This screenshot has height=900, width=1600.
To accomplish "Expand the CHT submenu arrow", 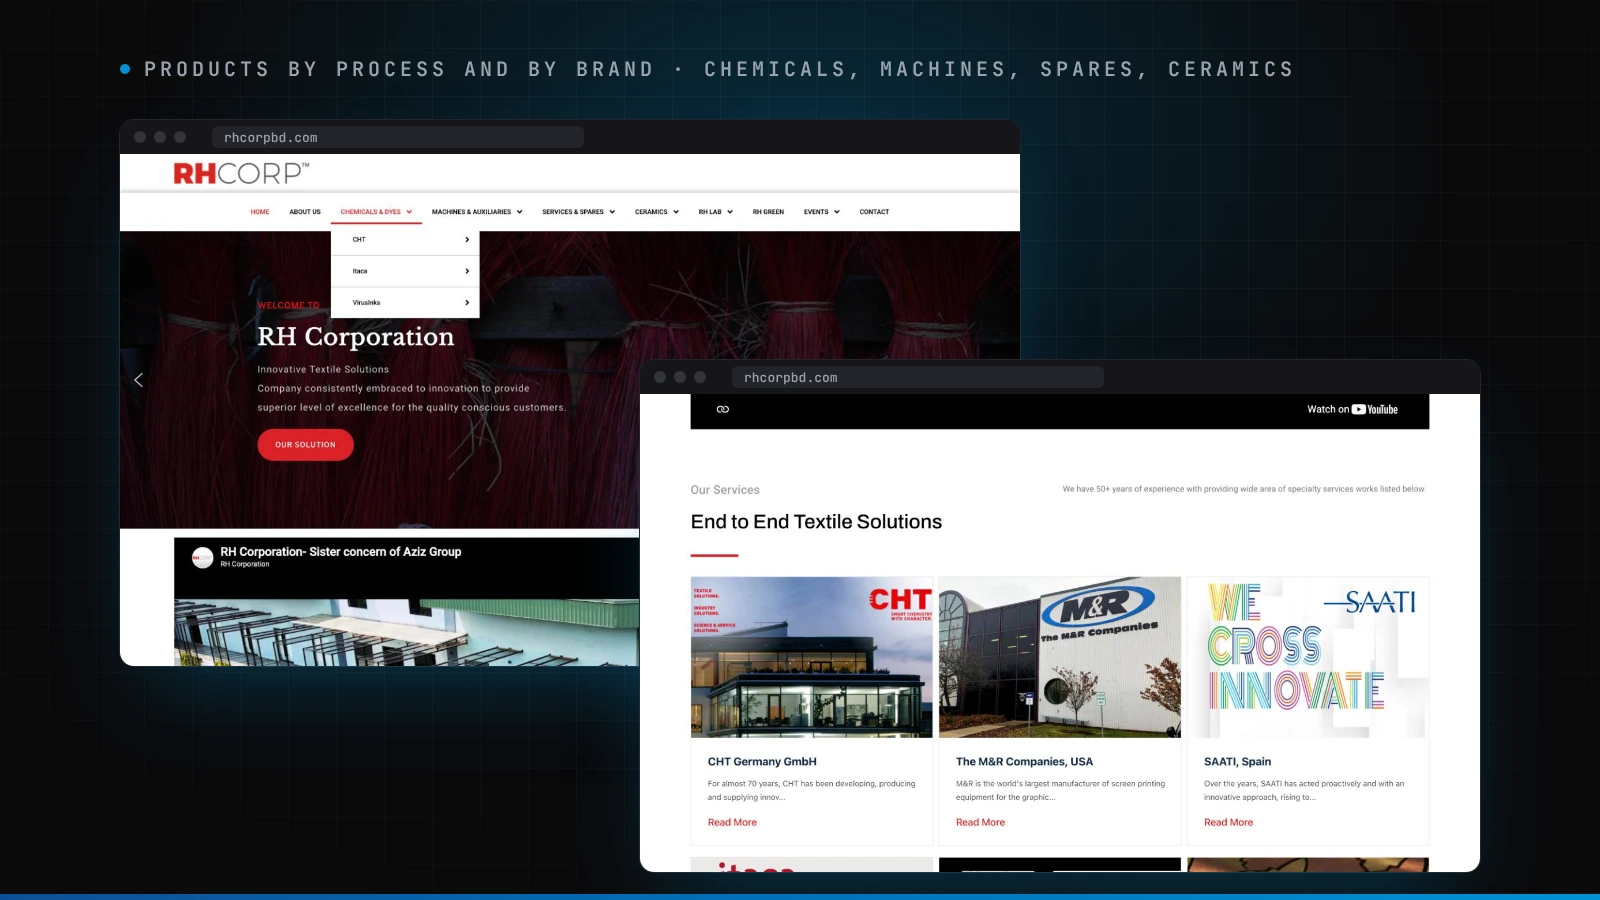I will pos(467,240).
